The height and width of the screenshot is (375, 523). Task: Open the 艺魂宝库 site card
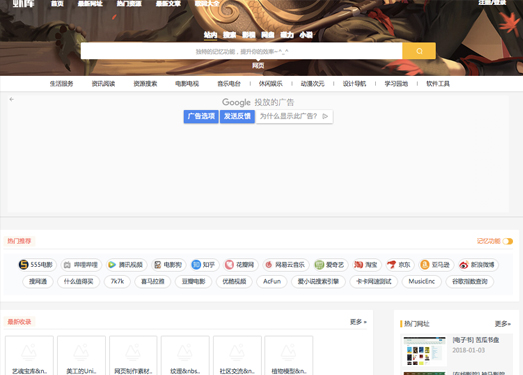click(29, 355)
